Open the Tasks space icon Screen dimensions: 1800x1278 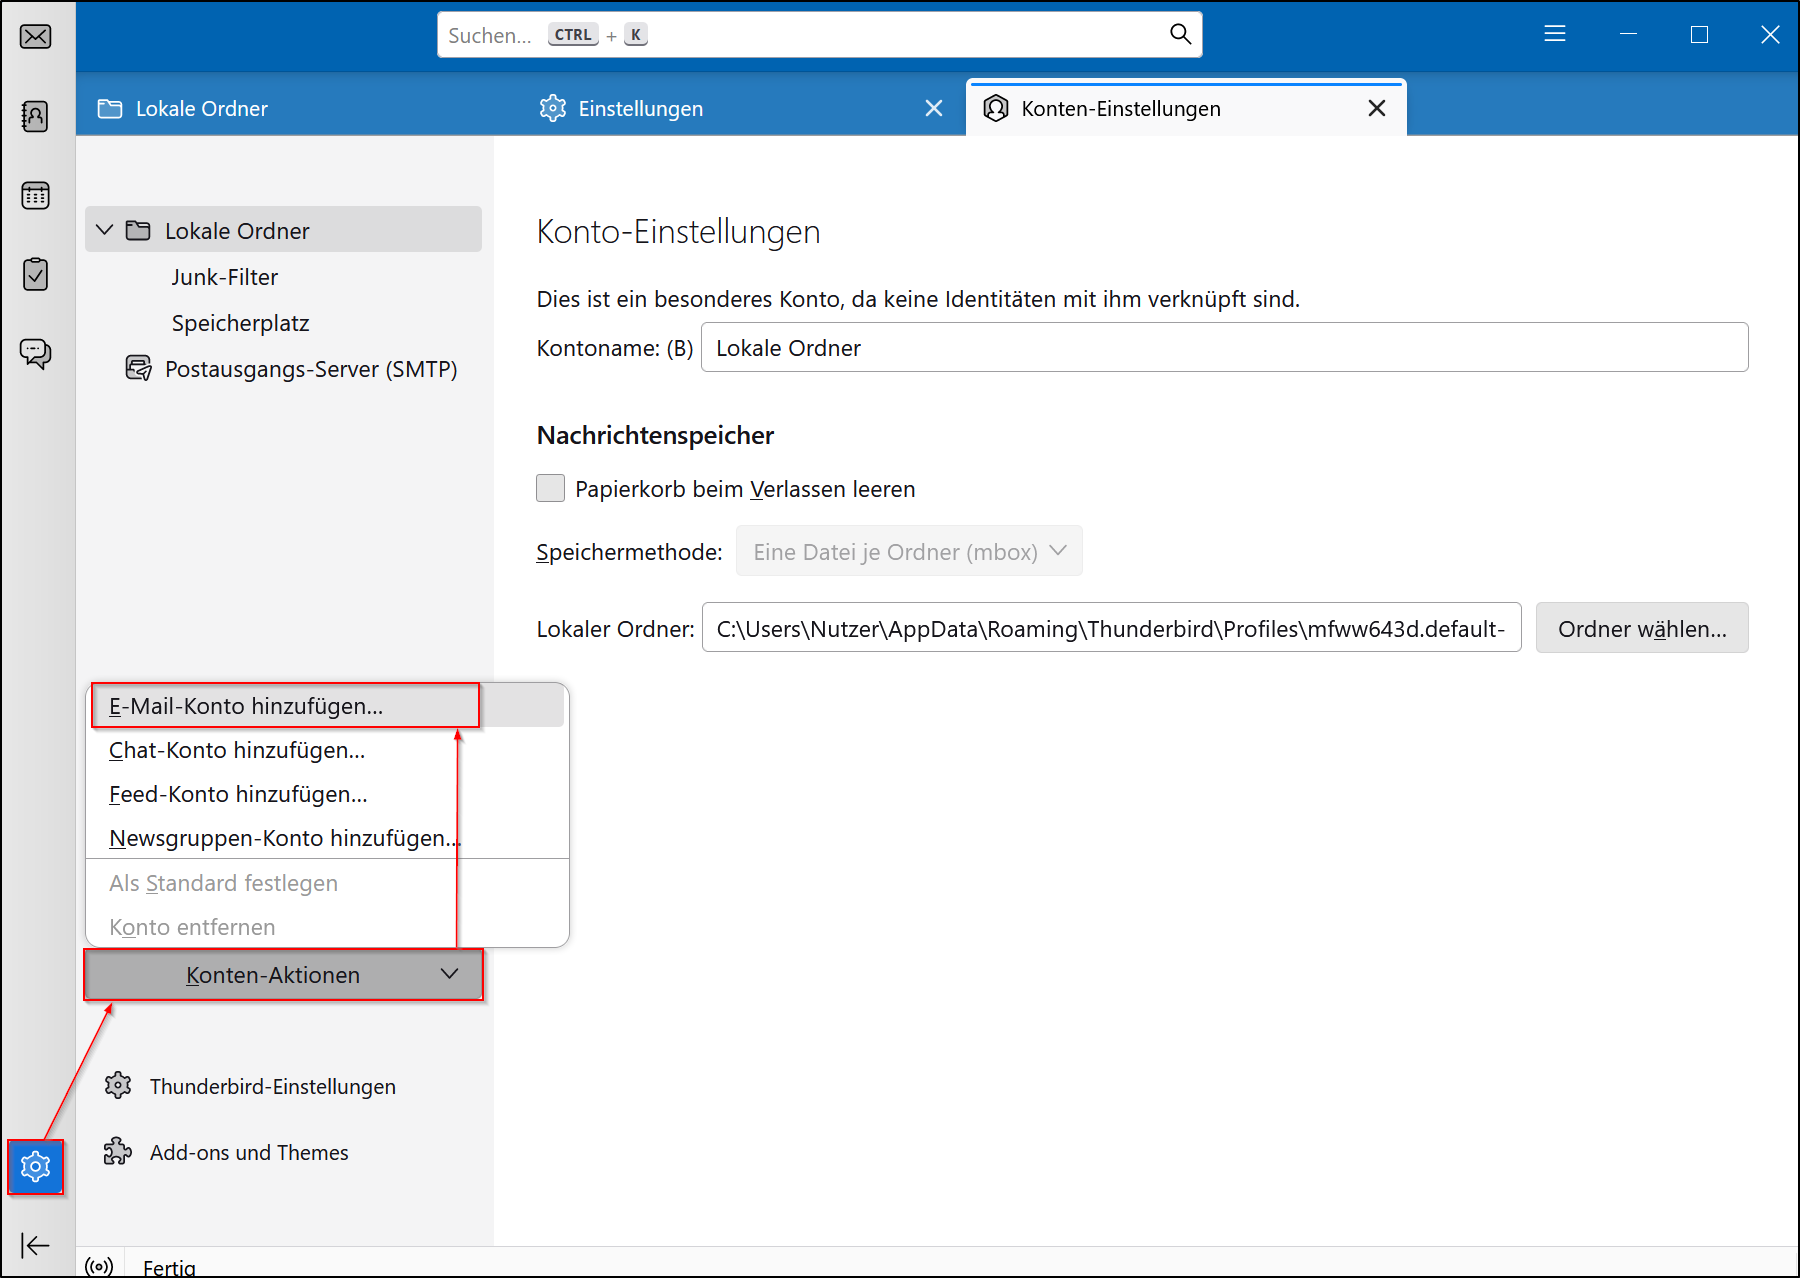tap(36, 274)
